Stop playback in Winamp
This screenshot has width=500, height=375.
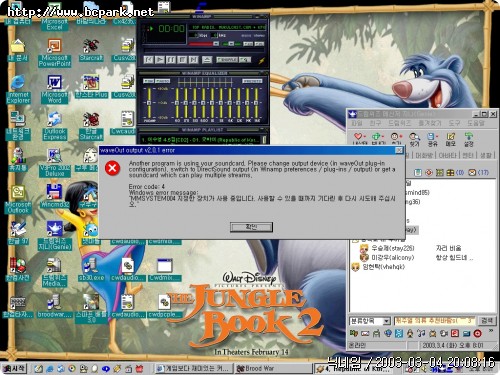(x=182, y=60)
